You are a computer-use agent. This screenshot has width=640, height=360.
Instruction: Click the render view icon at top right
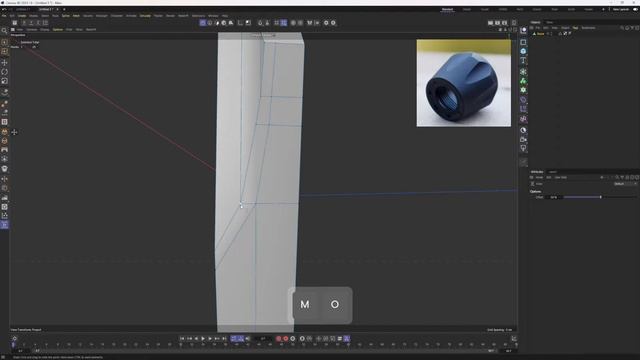tap(491, 23)
